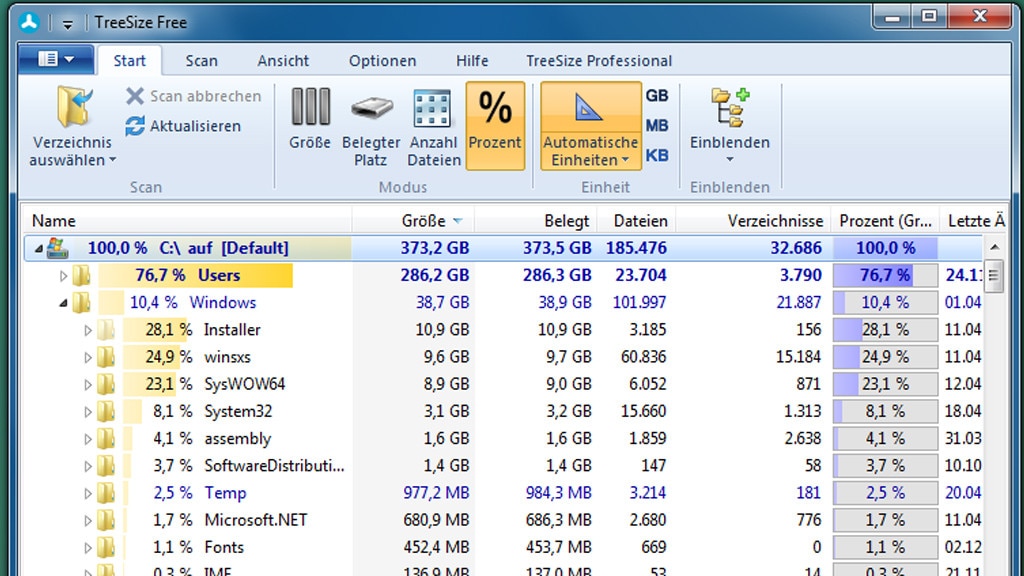Sort by Belegt column header
1024x576 pixels.
pos(536,221)
